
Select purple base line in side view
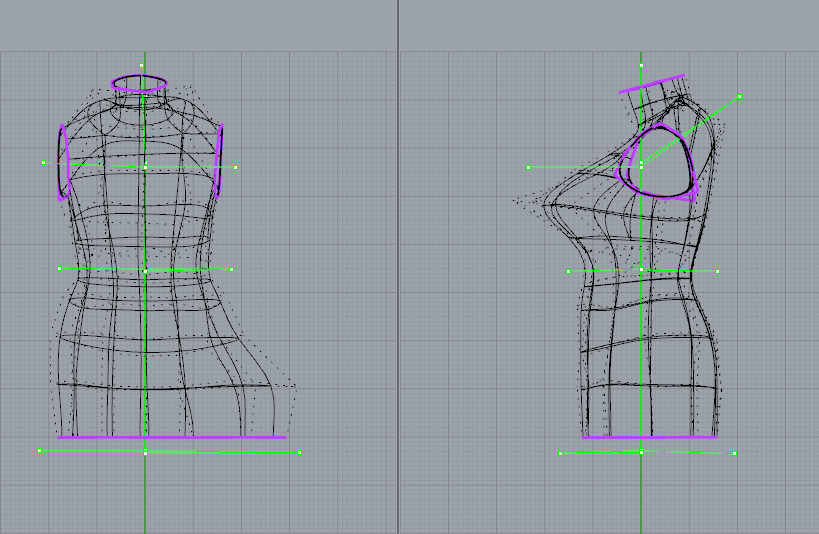pyautogui.click(x=650, y=437)
